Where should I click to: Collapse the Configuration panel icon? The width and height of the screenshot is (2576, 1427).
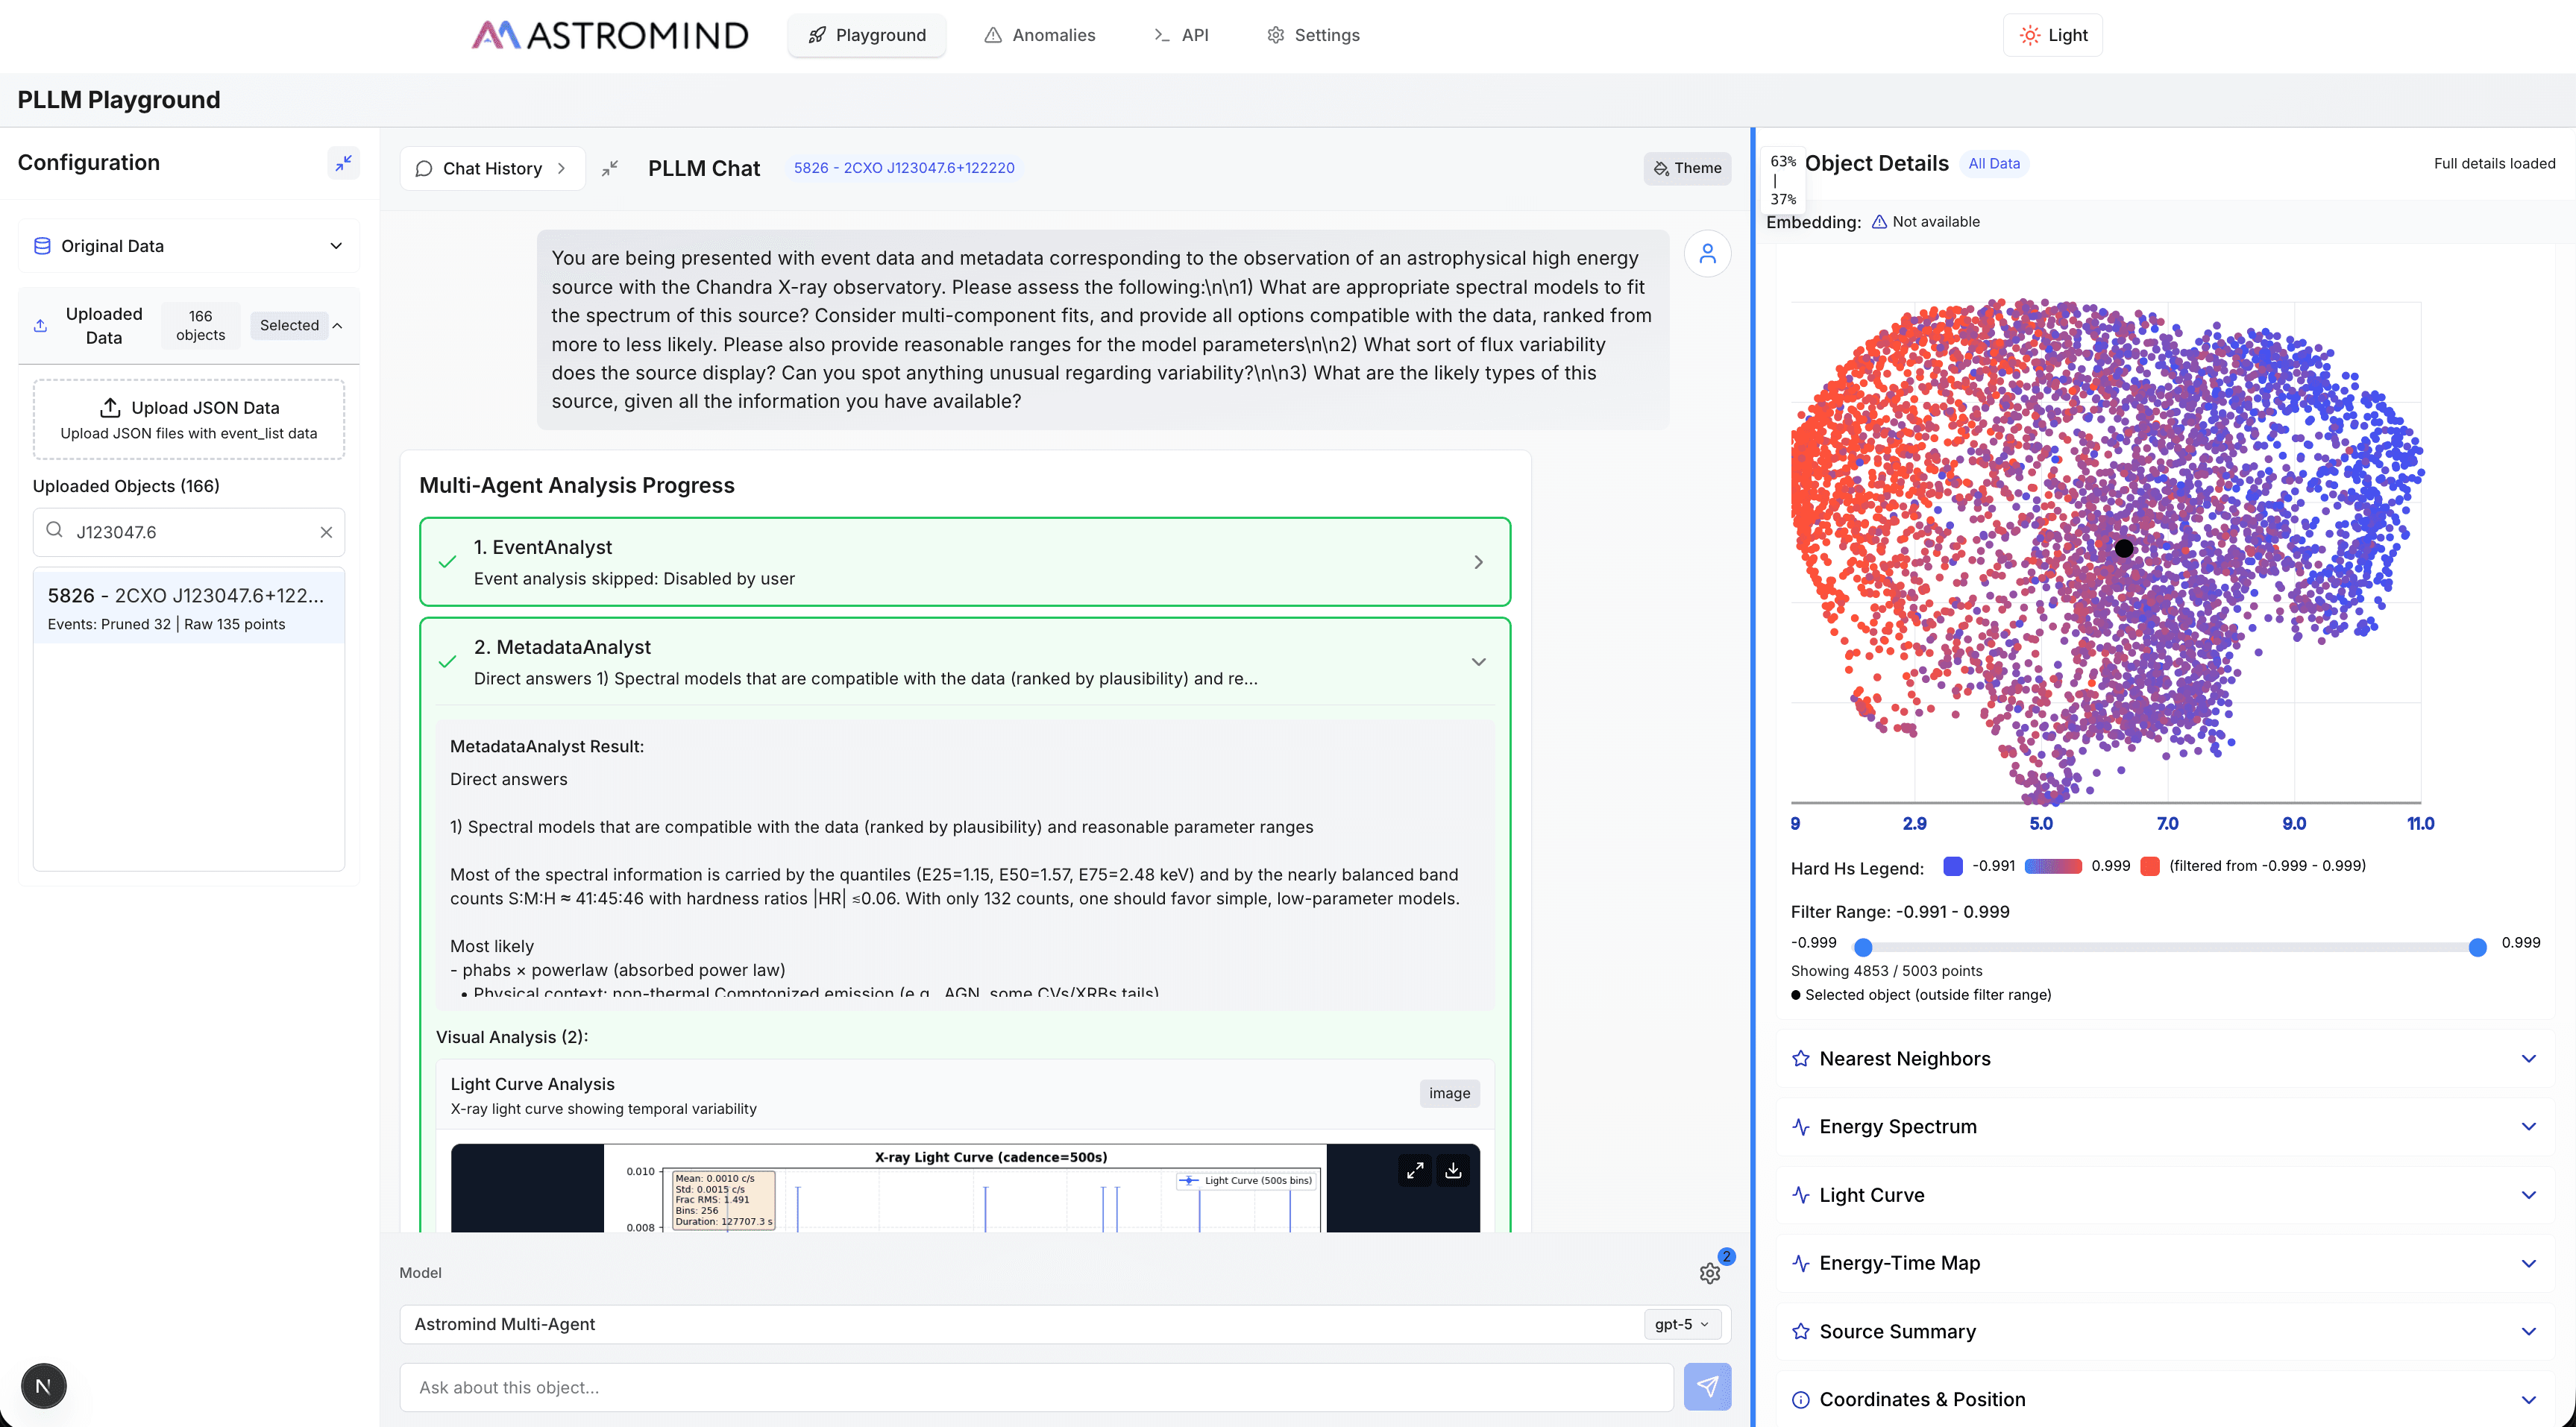[343, 162]
